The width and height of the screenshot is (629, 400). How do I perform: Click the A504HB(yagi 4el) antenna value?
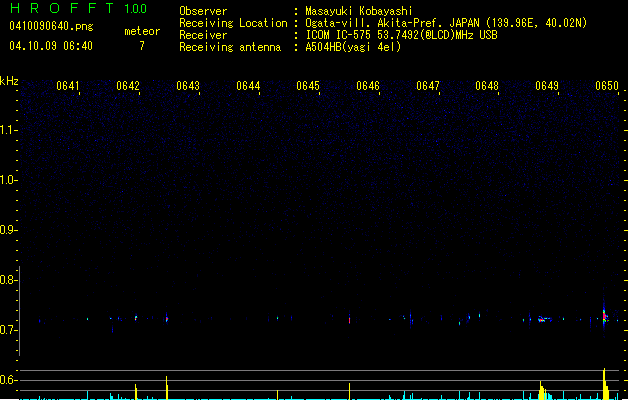pos(353,47)
